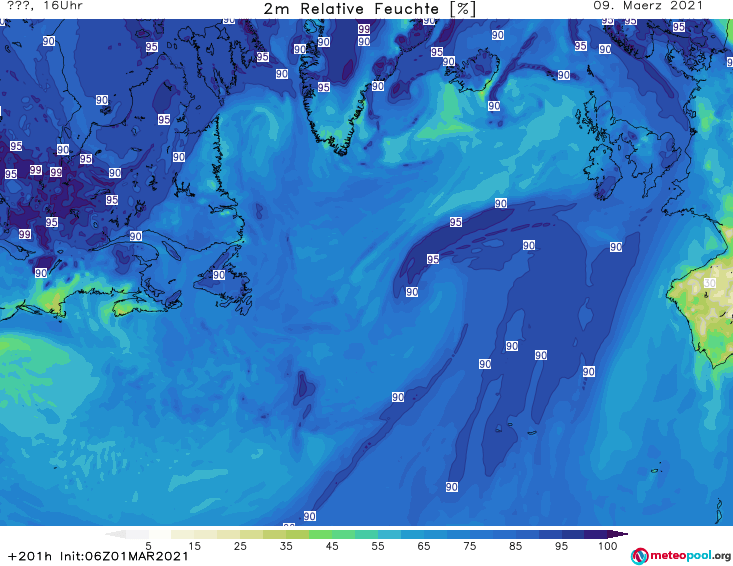733x566 pixels.
Task: Click the 95 contour label on Greenland's southwest coast
Action: (x=323, y=87)
